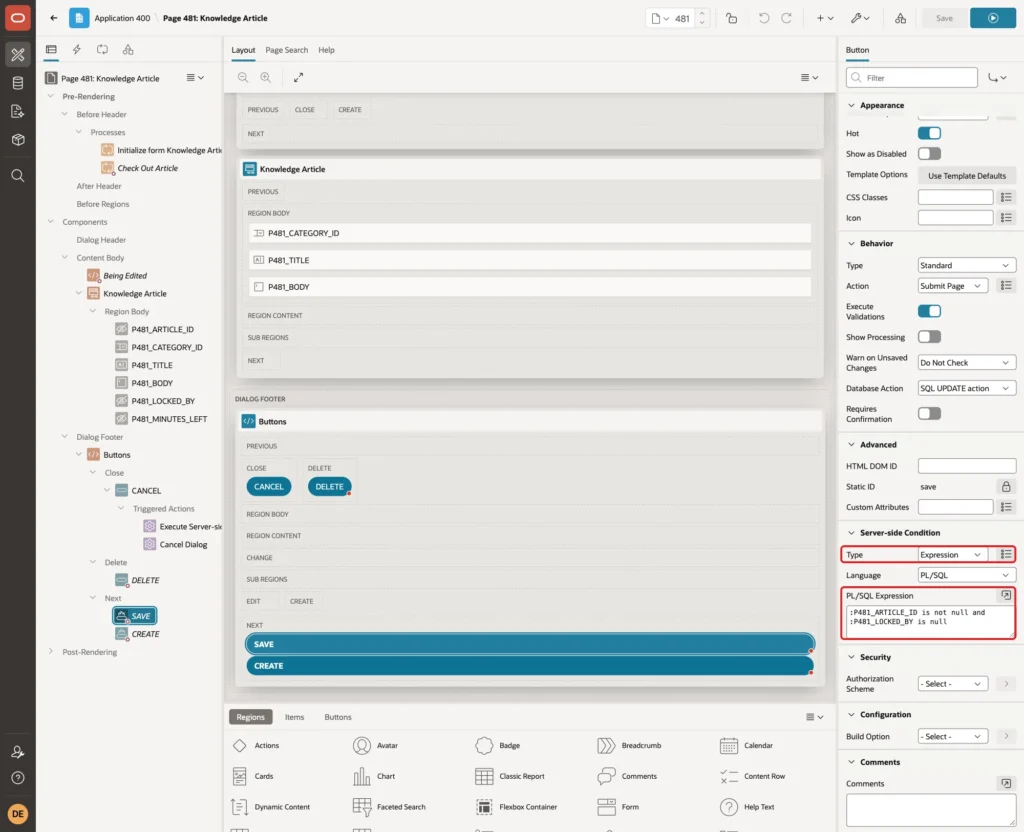The image size is (1024, 832).
Task: Switch to the Dynamic Actions lightning tab
Action: coord(76,50)
